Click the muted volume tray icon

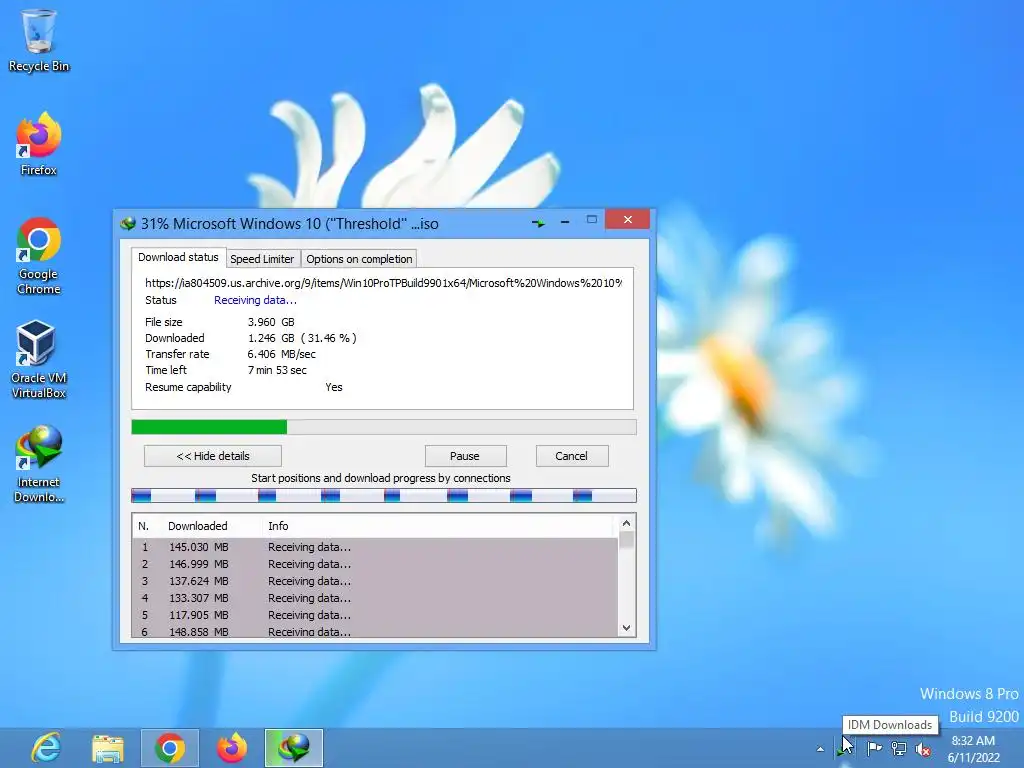click(923, 749)
